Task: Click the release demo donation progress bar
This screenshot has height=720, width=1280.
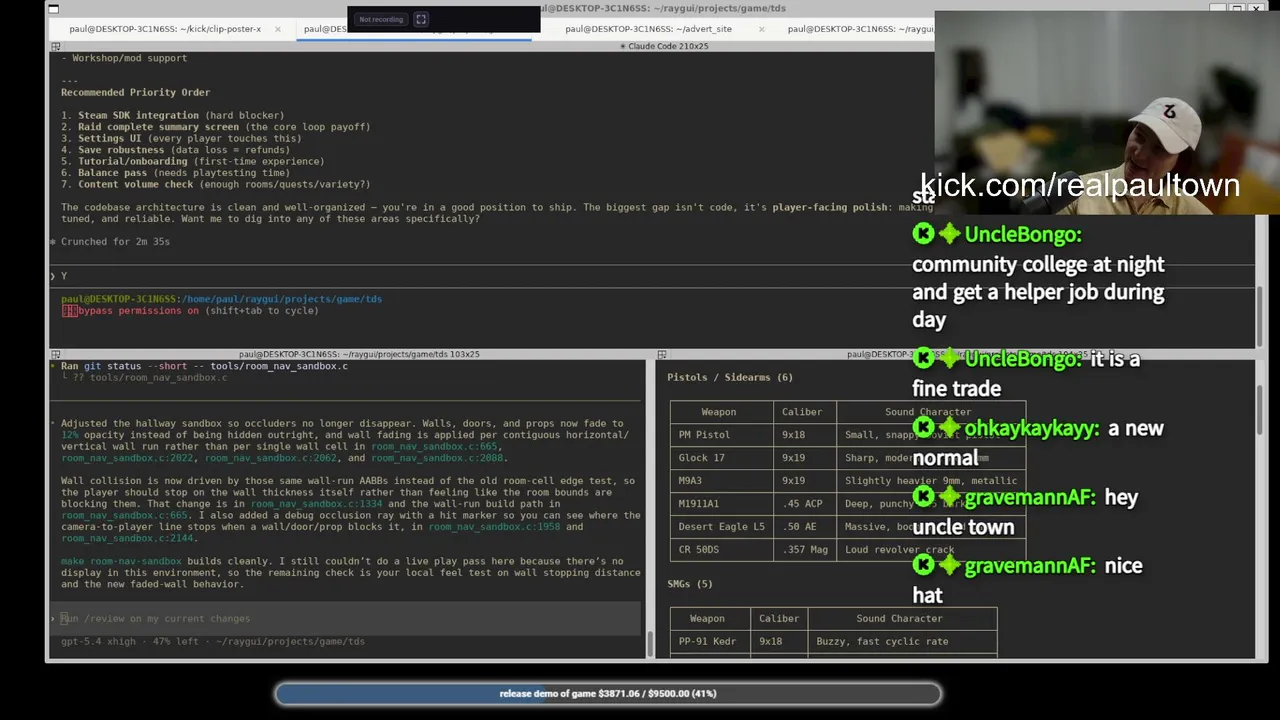Action: pos(608,693)
